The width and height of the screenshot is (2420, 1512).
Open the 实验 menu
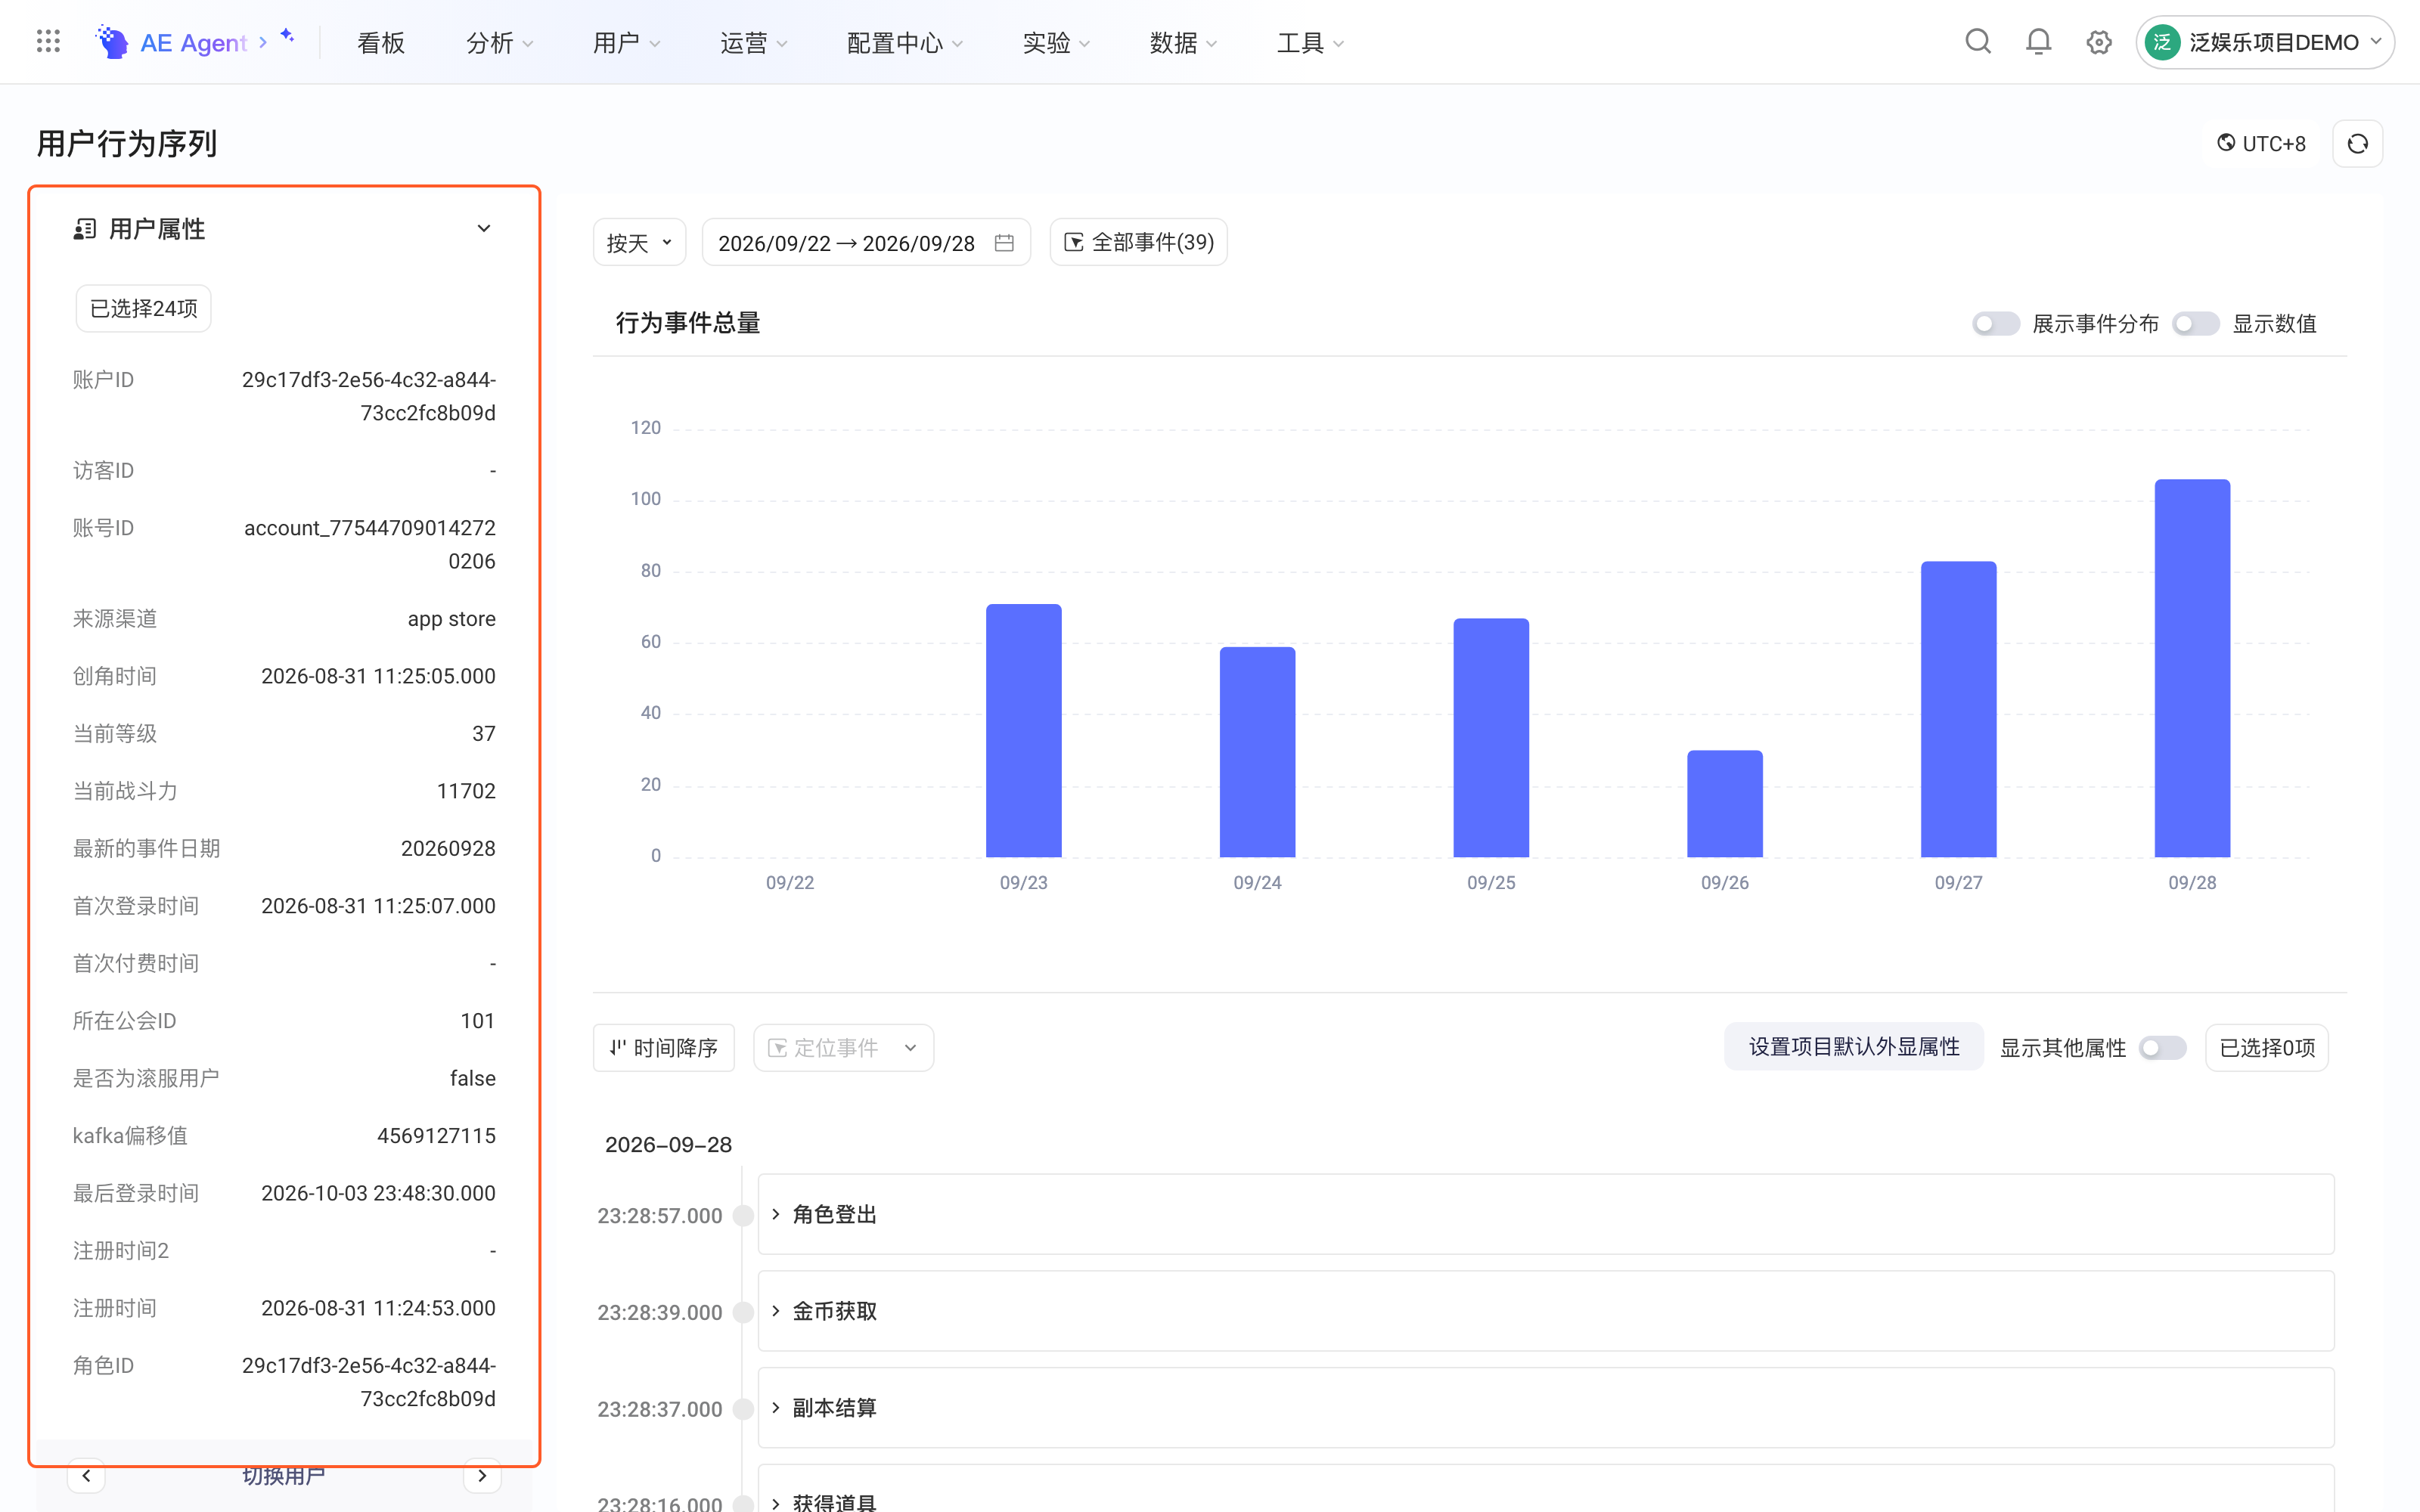[1057, 43]
